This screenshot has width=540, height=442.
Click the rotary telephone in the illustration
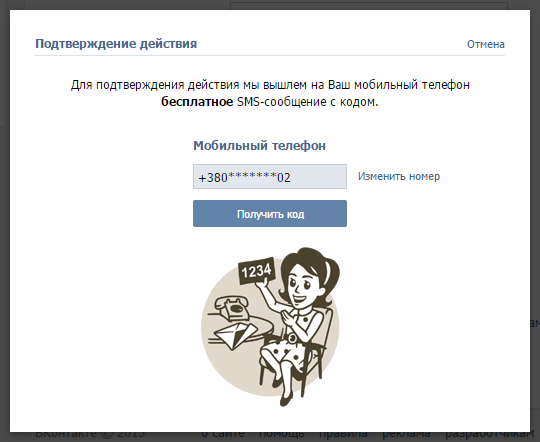[x=231, y=307]
